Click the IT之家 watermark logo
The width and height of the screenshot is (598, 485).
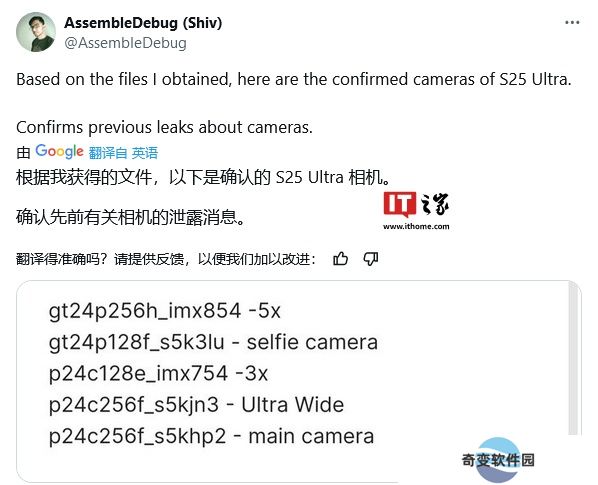(416, 204)
